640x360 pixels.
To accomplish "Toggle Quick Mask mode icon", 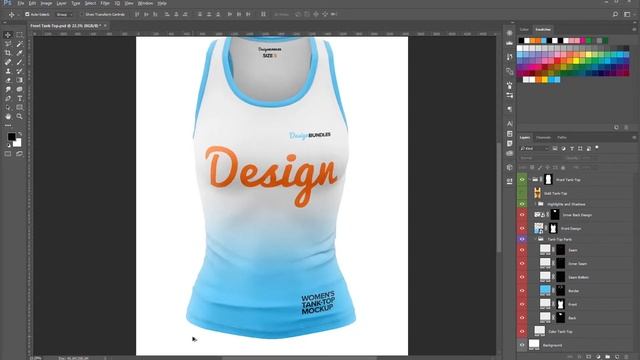I will [8, 154].
